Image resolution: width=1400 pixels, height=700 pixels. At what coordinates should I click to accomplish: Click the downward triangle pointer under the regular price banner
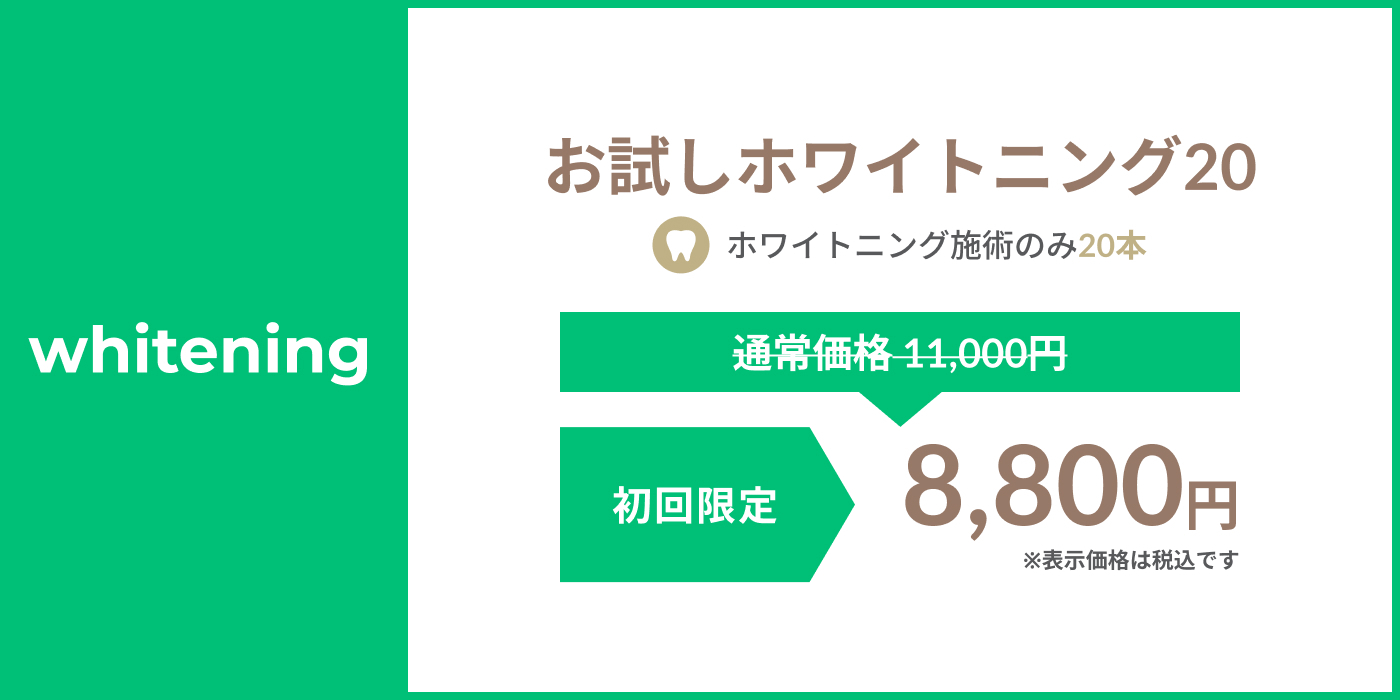click(900, 406)
